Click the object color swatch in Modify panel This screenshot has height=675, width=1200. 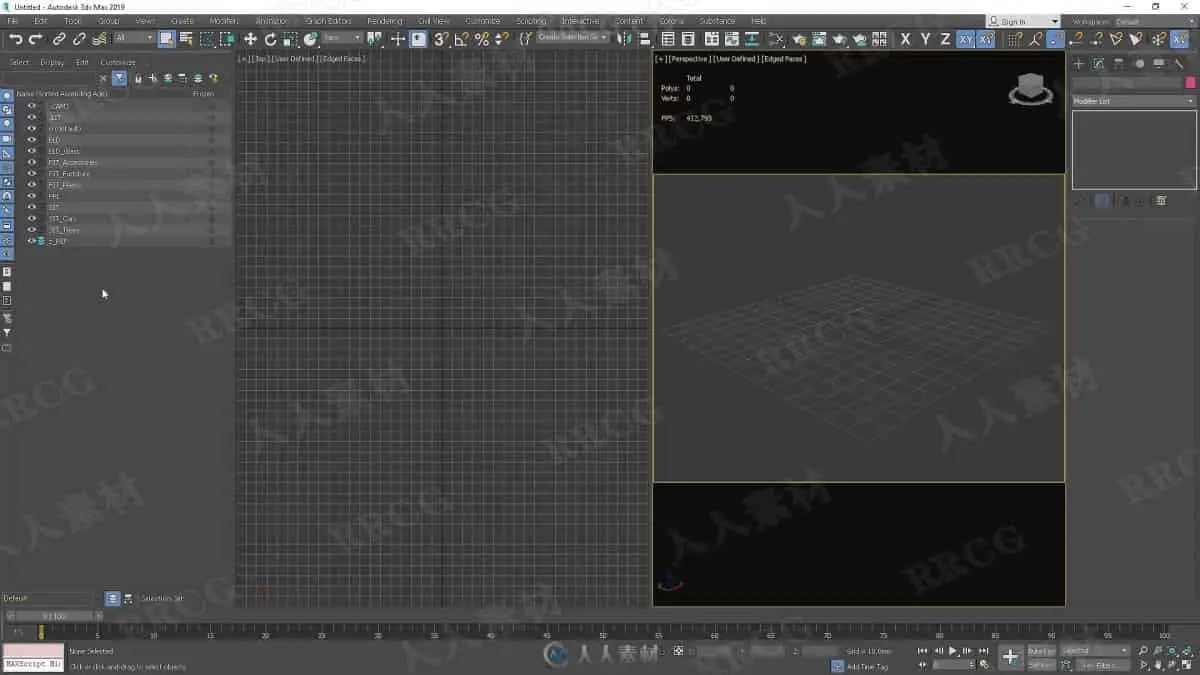(x=1190, y=83)
